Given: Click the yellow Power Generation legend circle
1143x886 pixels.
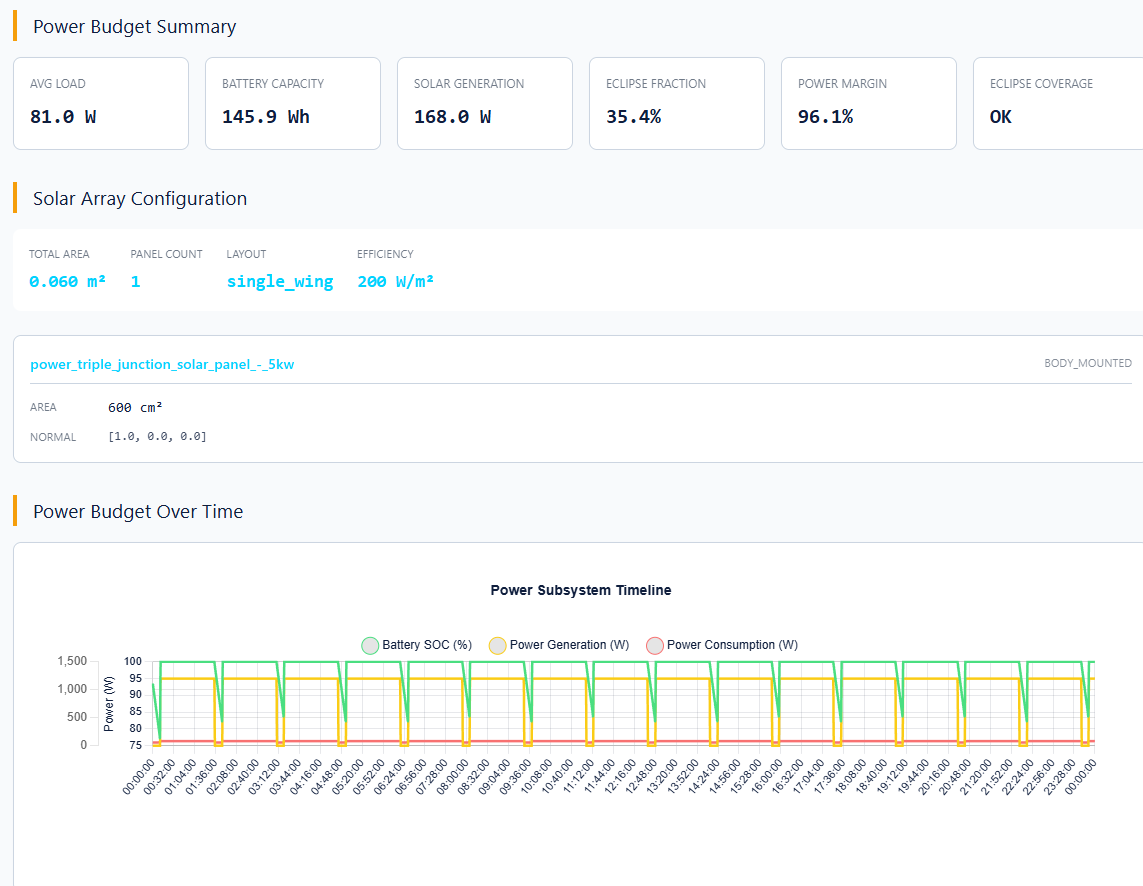Looking at the screenshot, I should (x=498, y=645).
